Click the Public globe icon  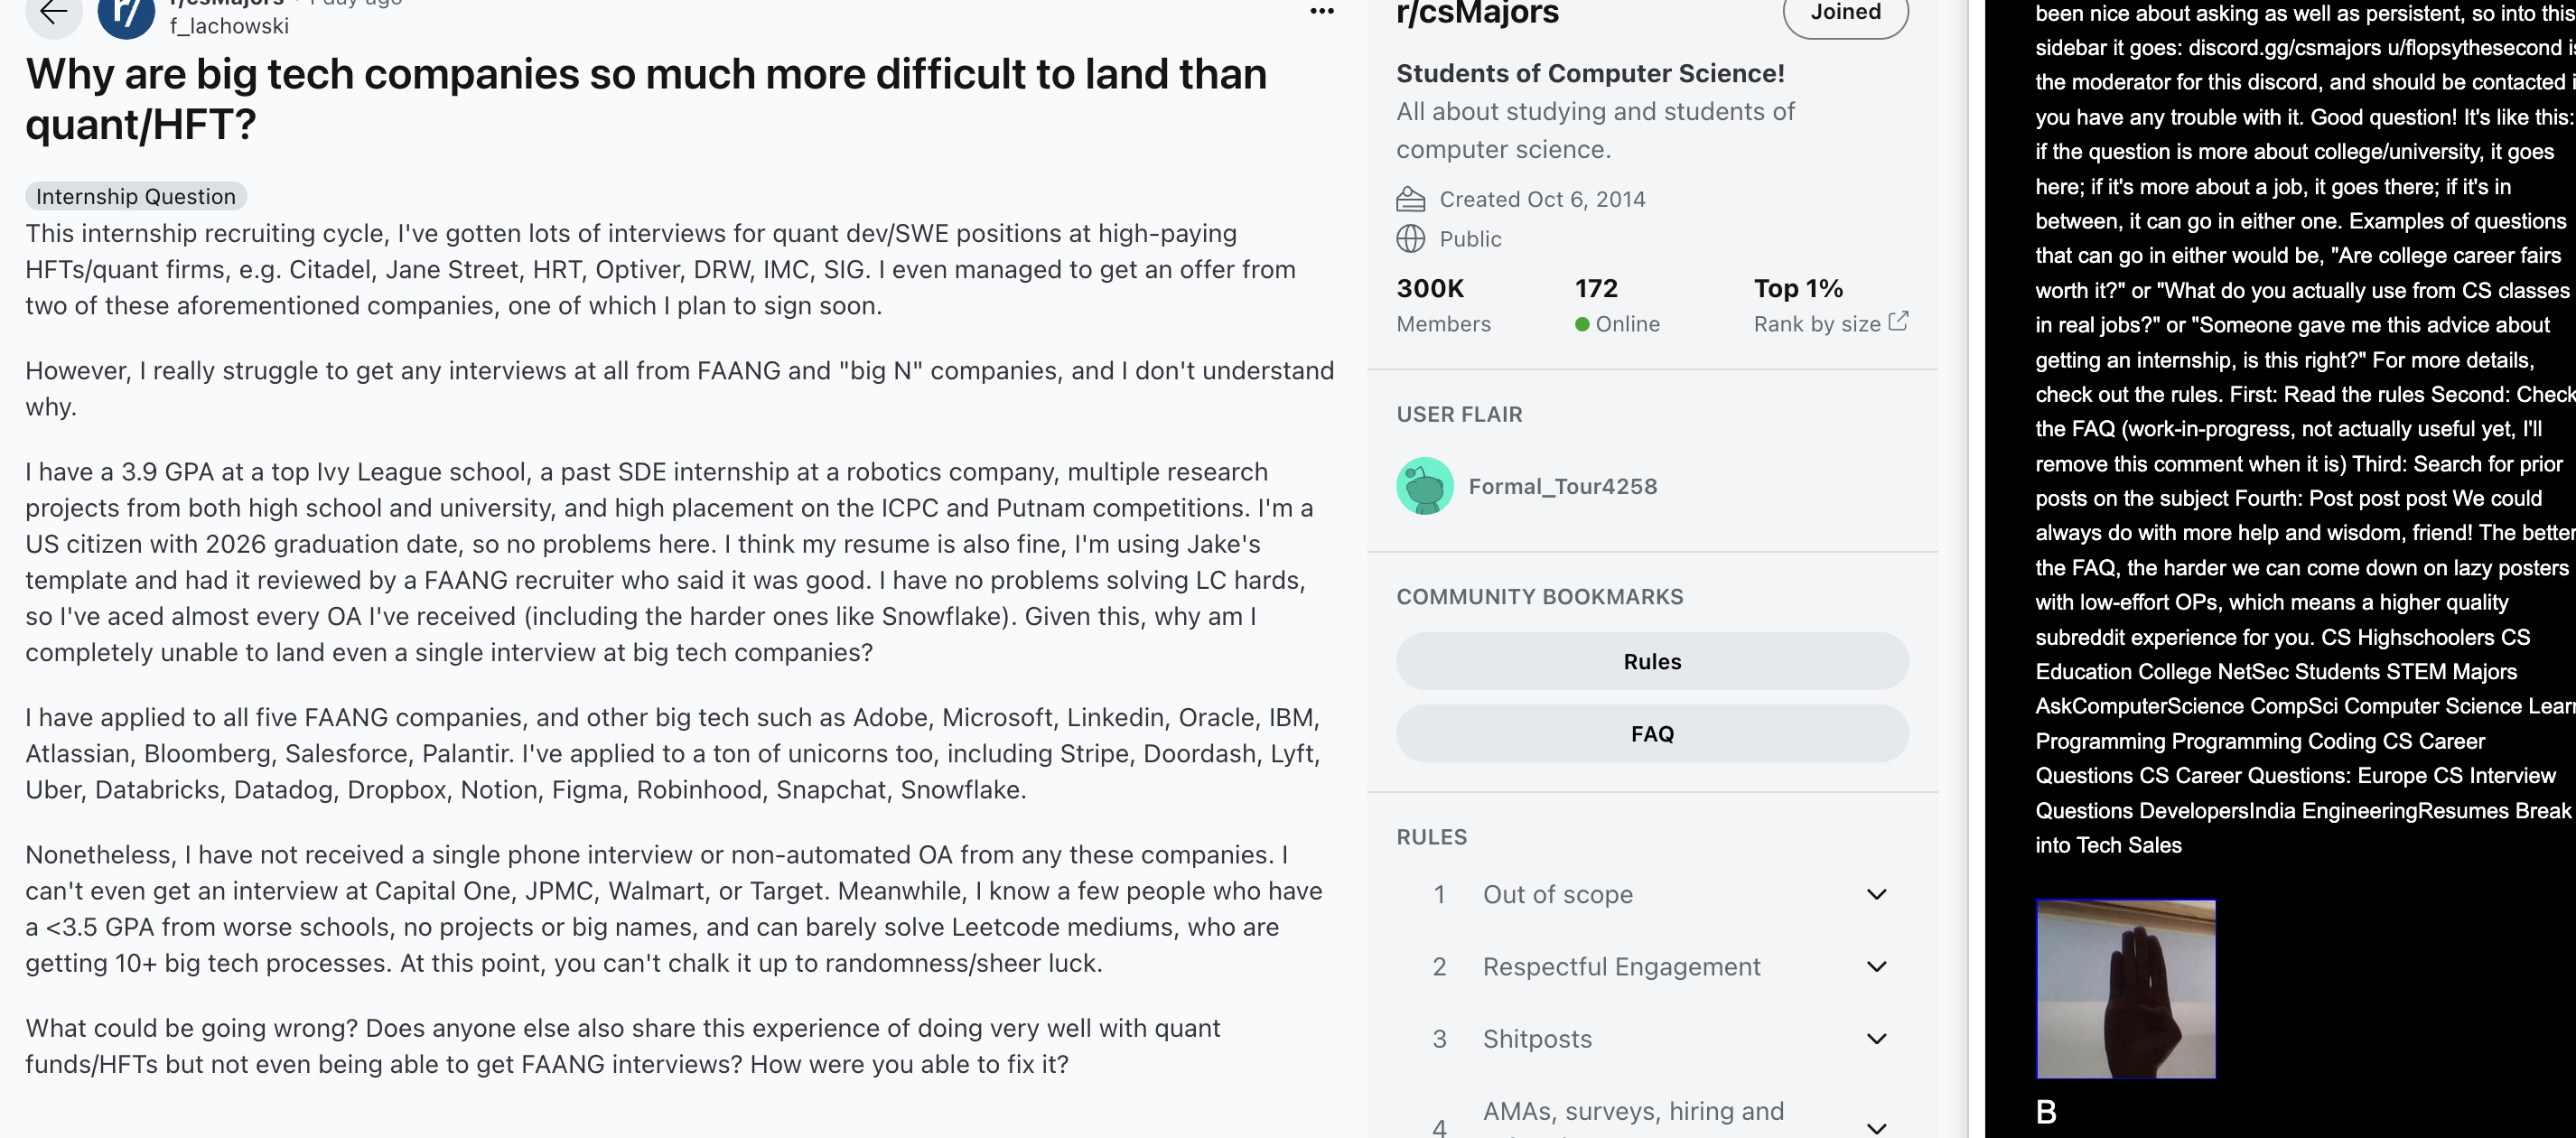(x=1410, y=239)
